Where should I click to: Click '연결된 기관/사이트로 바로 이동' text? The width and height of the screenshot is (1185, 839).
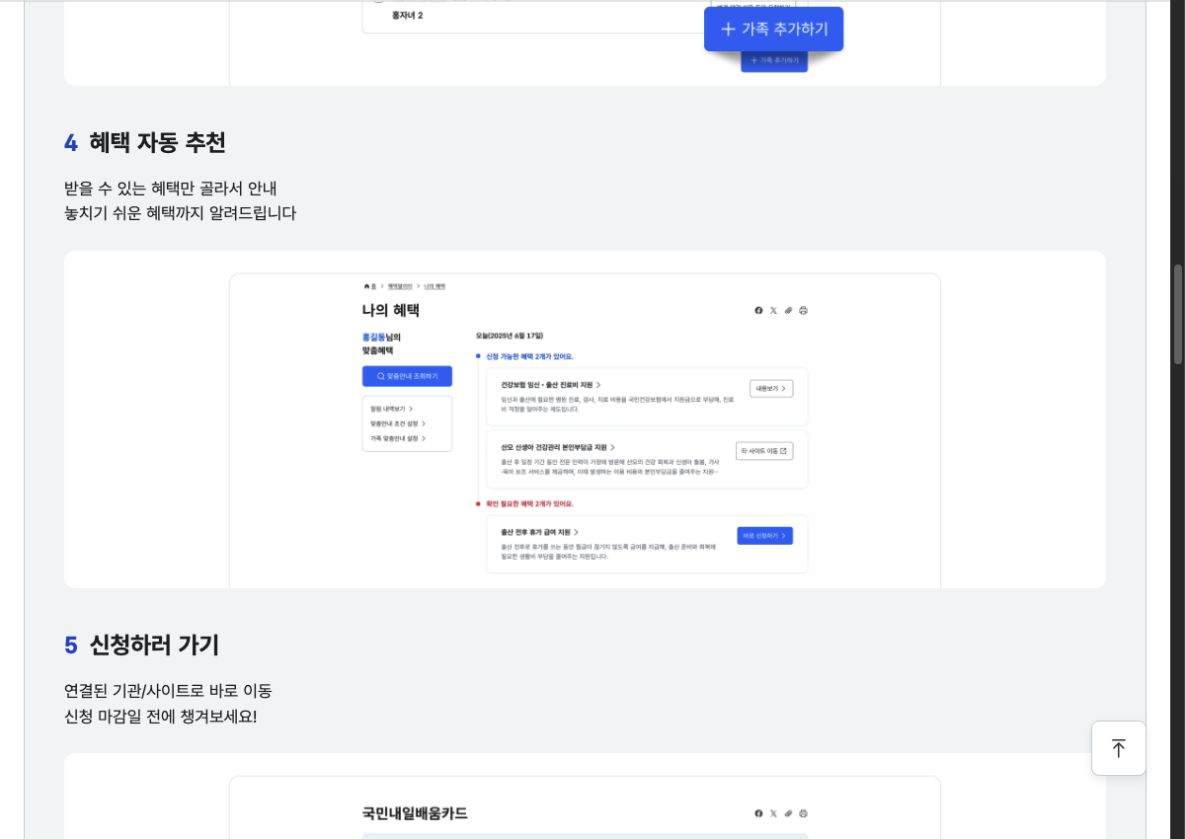168,691
